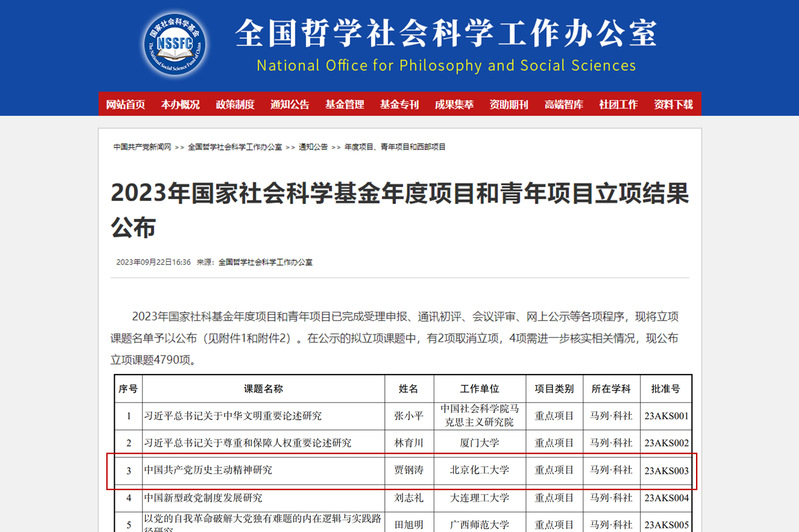Click the National Office for Philosophy subtitle

pos(446,65)
